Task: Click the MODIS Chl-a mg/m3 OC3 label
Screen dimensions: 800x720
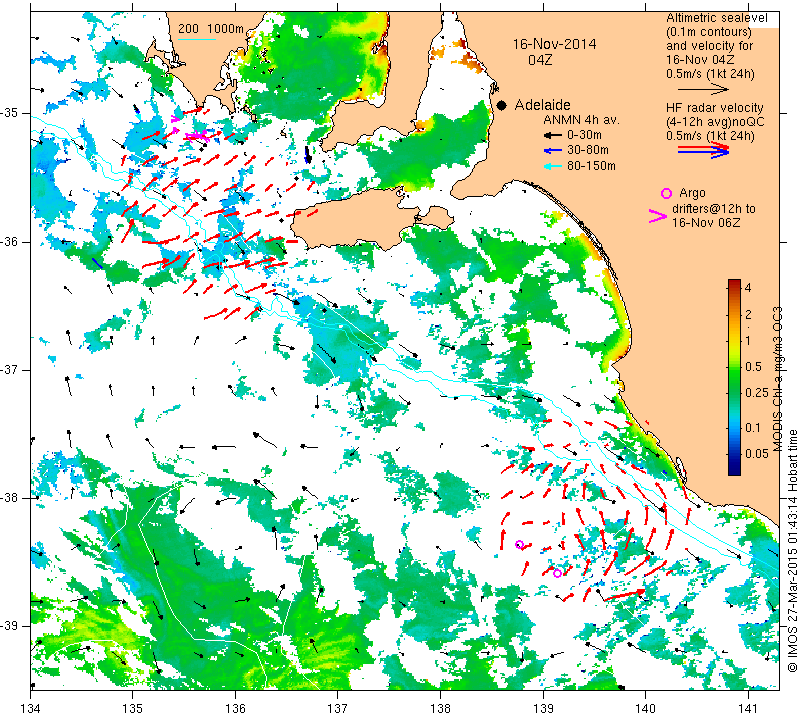Action: tap(777, 379)
